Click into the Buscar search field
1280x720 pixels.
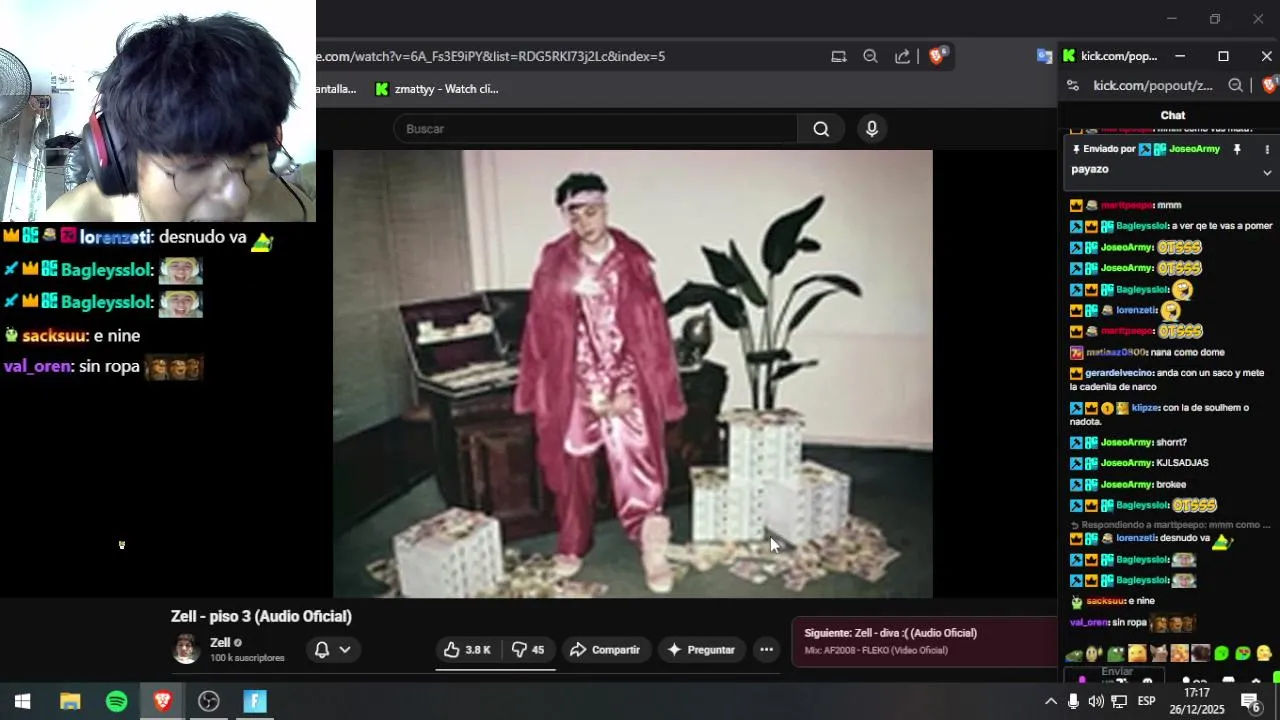596,129
